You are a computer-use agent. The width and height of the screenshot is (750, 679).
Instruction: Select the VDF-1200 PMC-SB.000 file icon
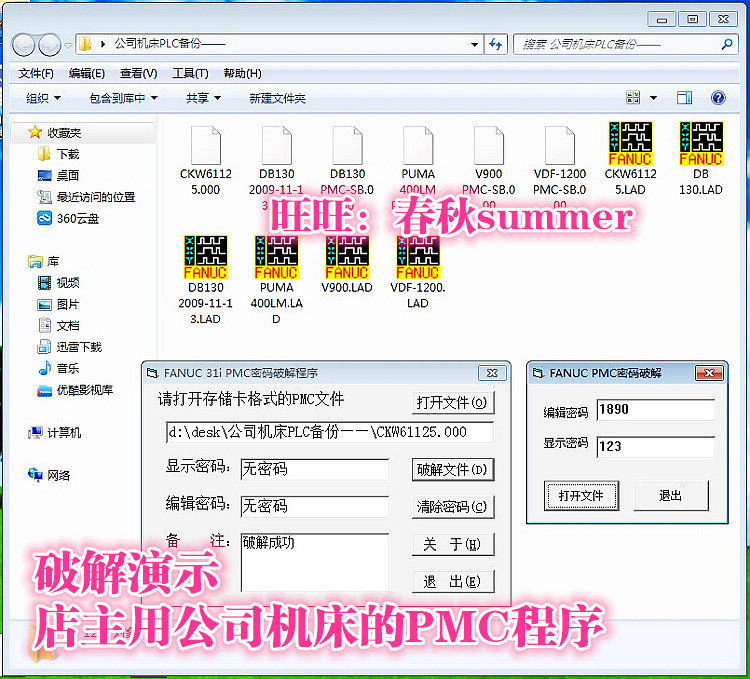click(560, 145)
